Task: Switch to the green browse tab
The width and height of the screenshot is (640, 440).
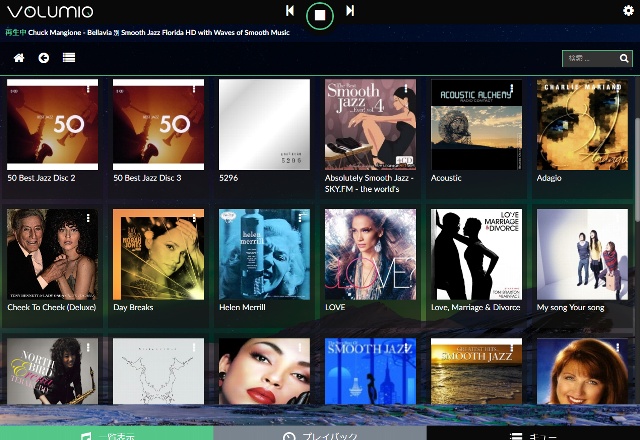Action: tap(107, 433)
